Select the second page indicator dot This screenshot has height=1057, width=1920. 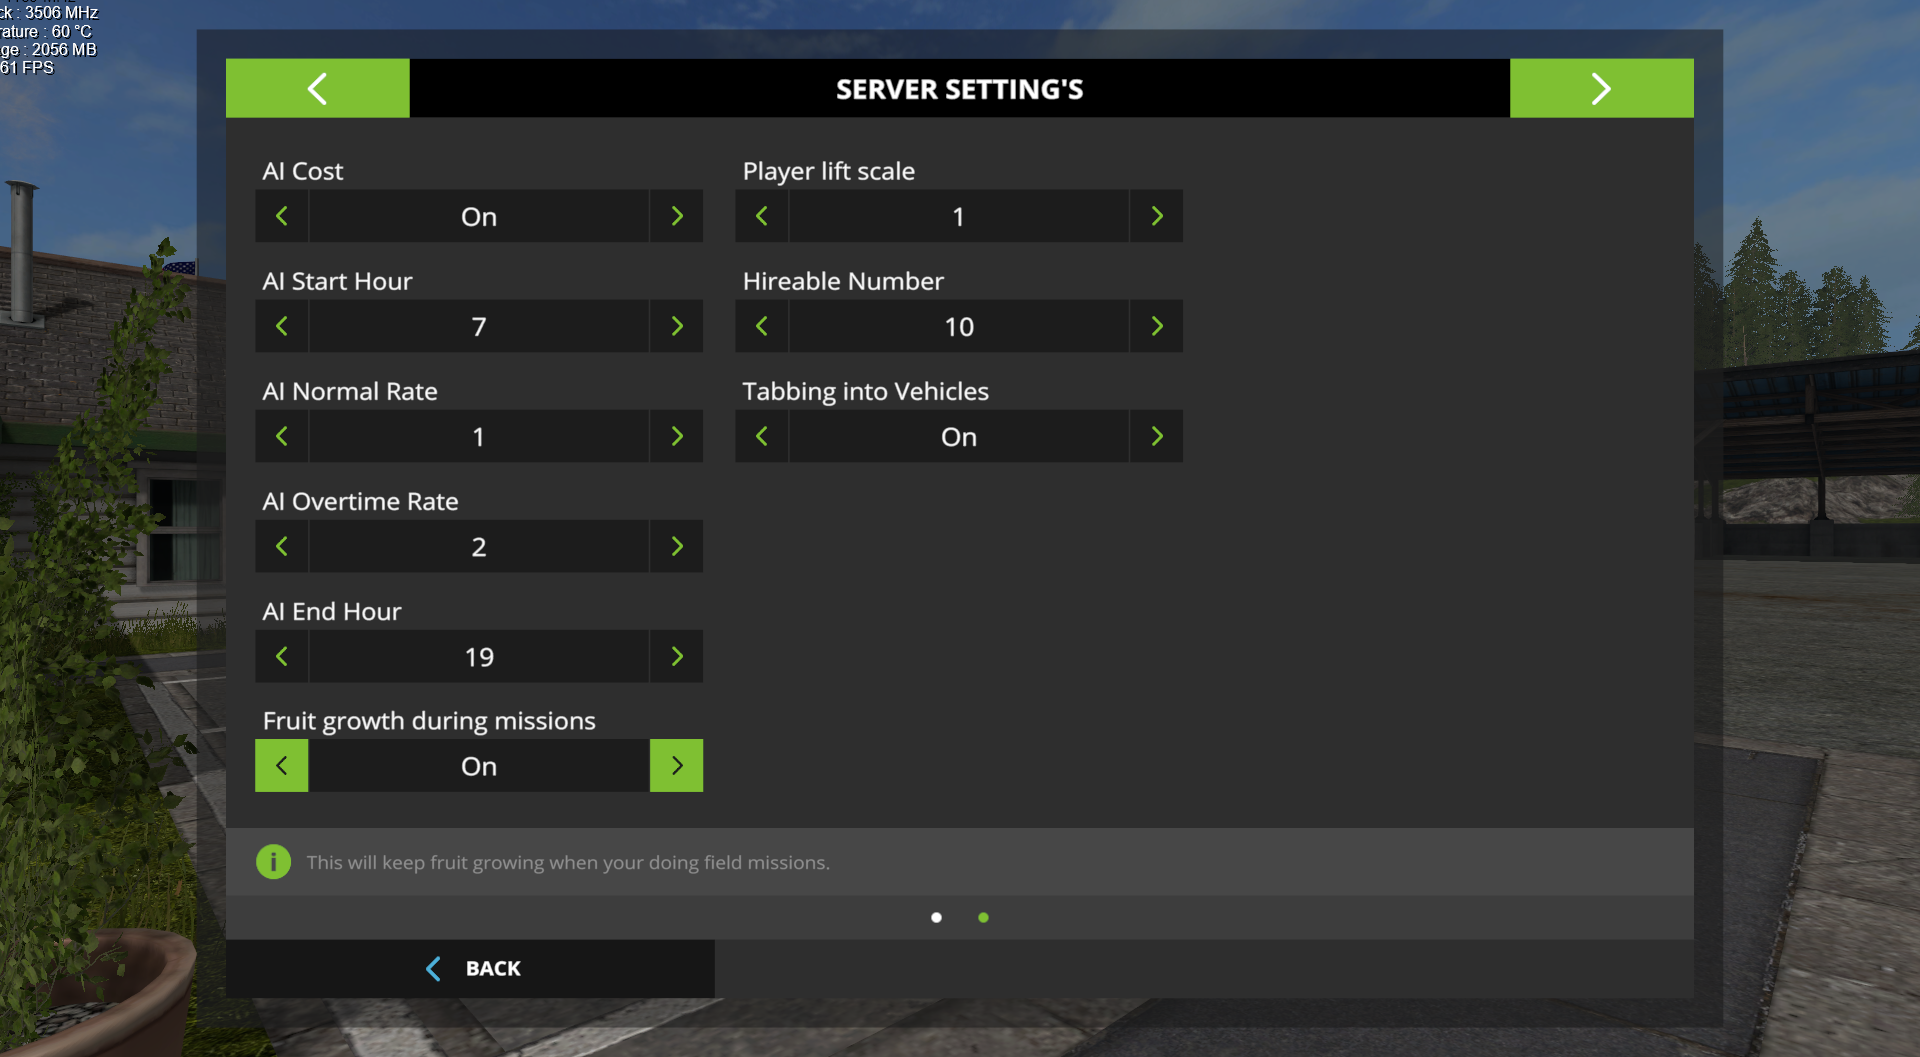(983, 917)
